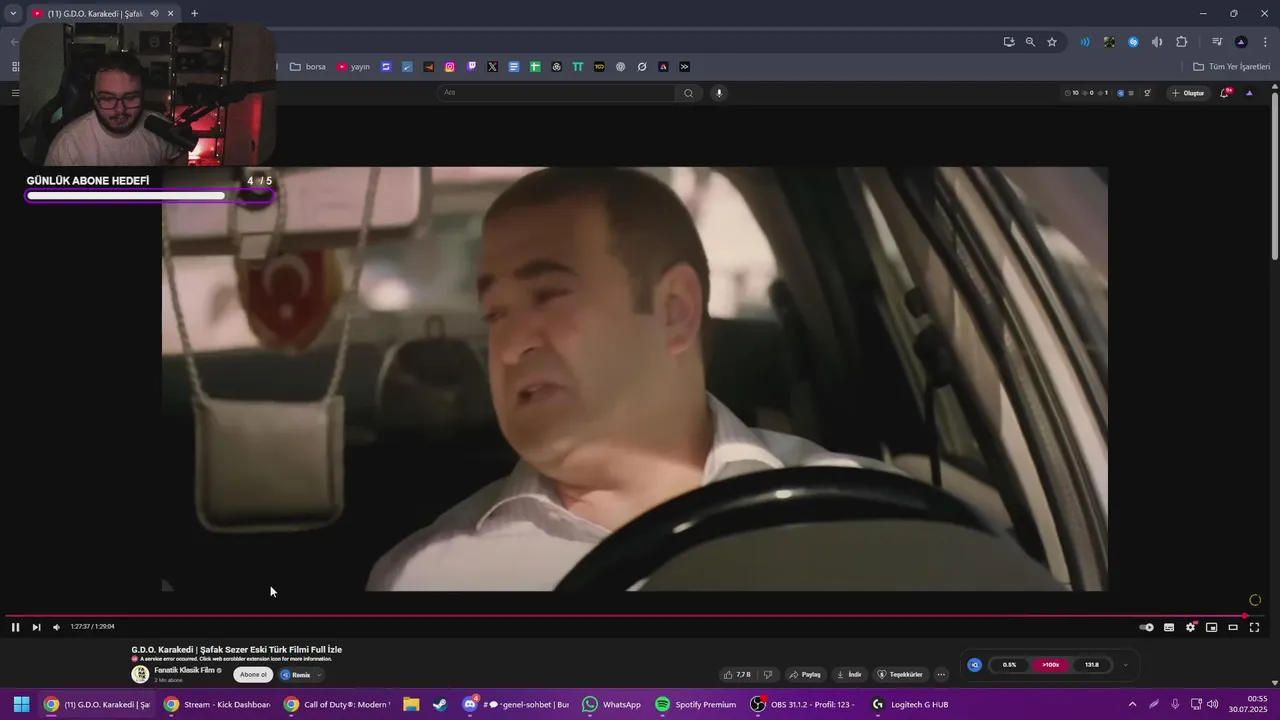Image resolution: width=1280 pixels, height=720 pixels.
Task: Subscribe with the Abone ol button
Action: pyautogui.click(x=253, y=675)
